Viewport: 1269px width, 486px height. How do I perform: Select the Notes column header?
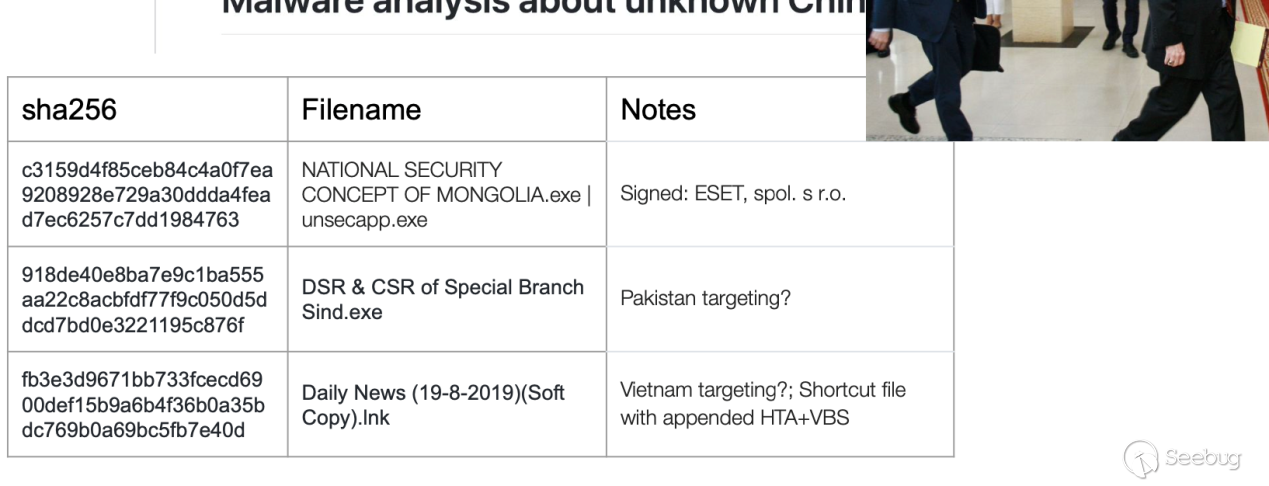coord(658,109)
